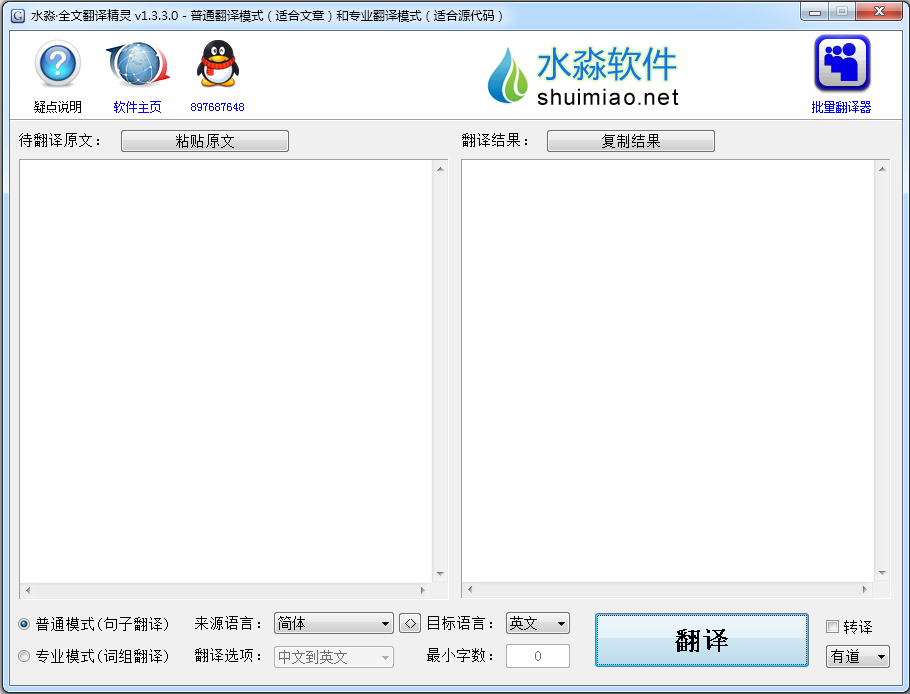Open the 疑点说明 help icon
The image size is (910, 694).
coord(57,62)
